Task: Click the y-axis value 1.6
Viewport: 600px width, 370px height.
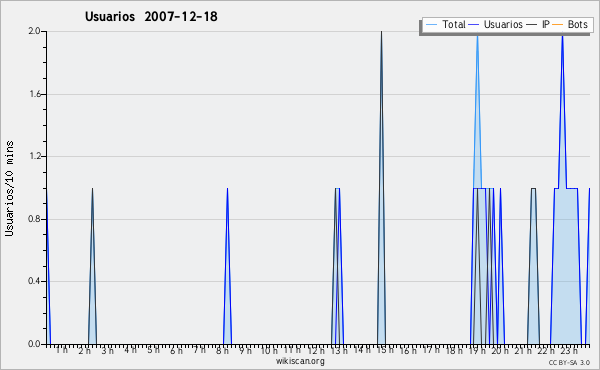Action: (x=34, y=94)
